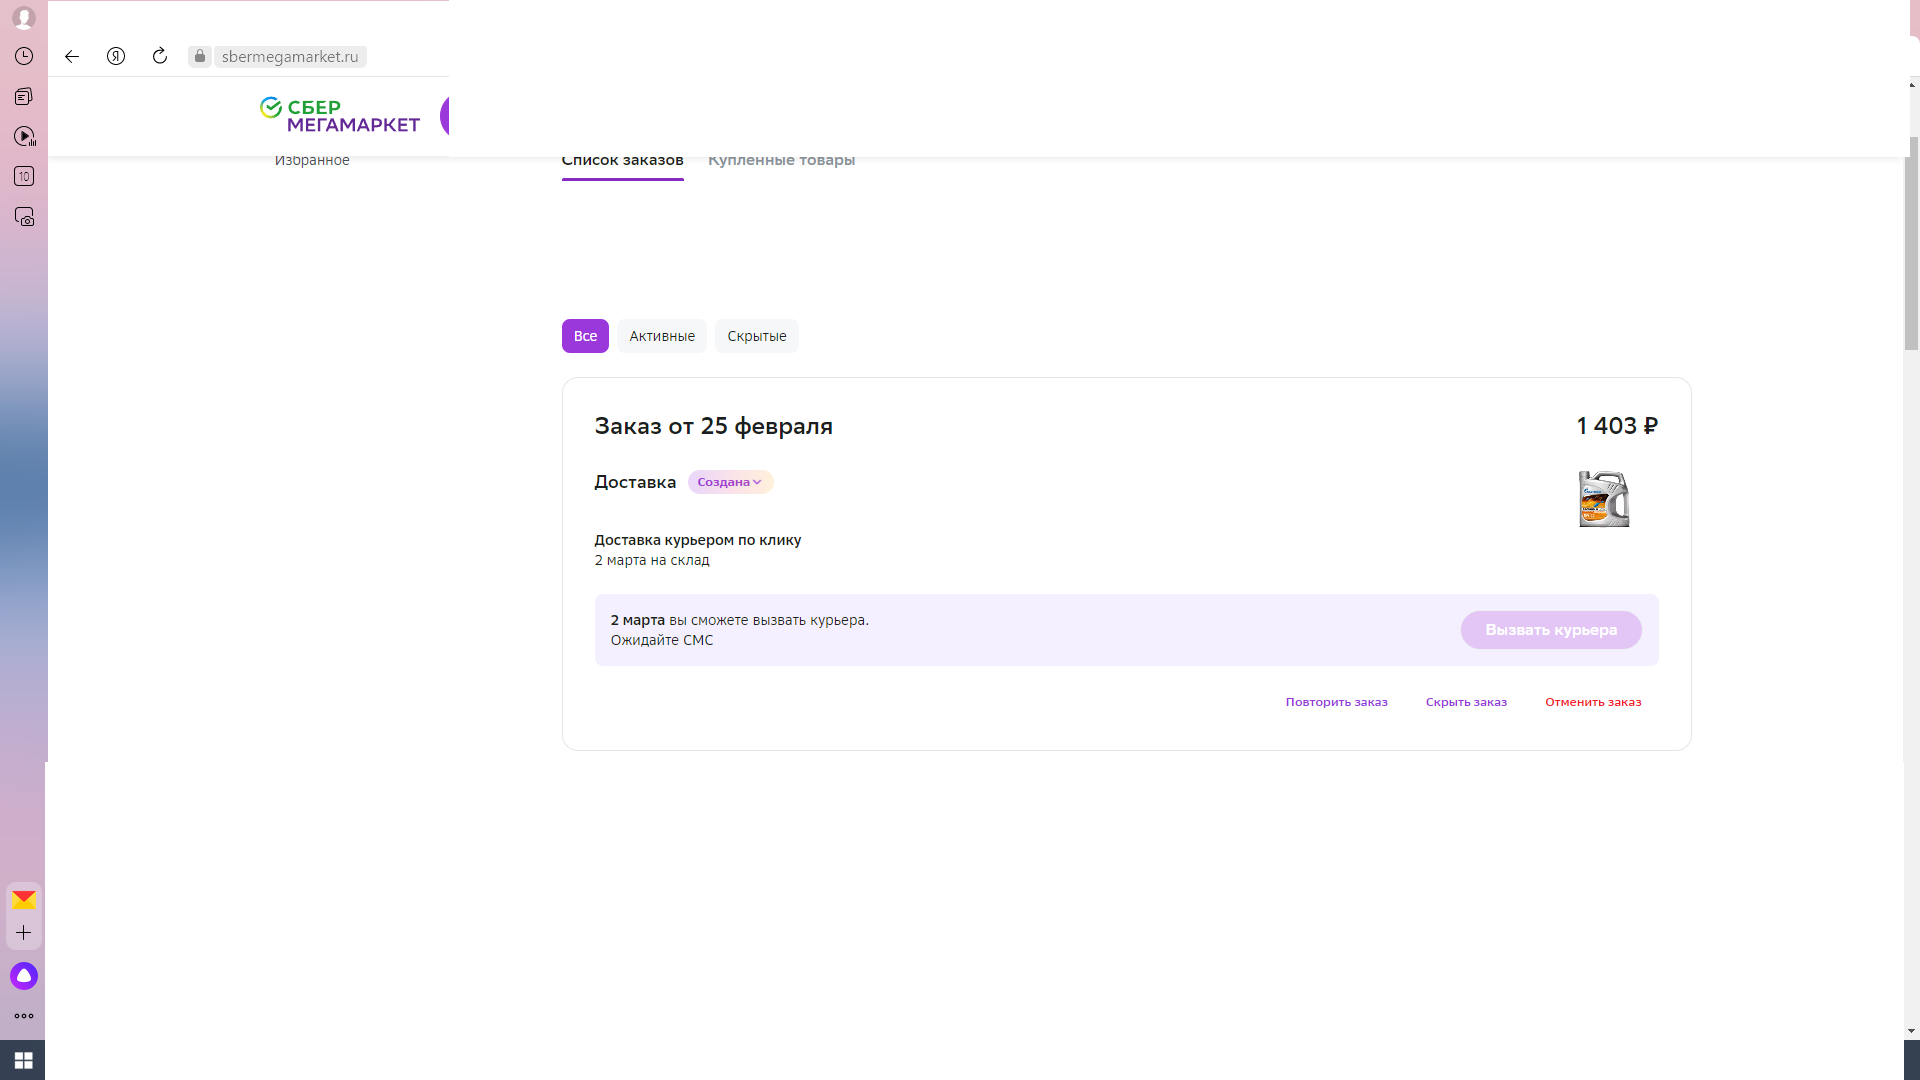This screenshot has height=1080, width=1920.
Task: Click 'Отменить заказ' link
Action: click(1593, 702)
